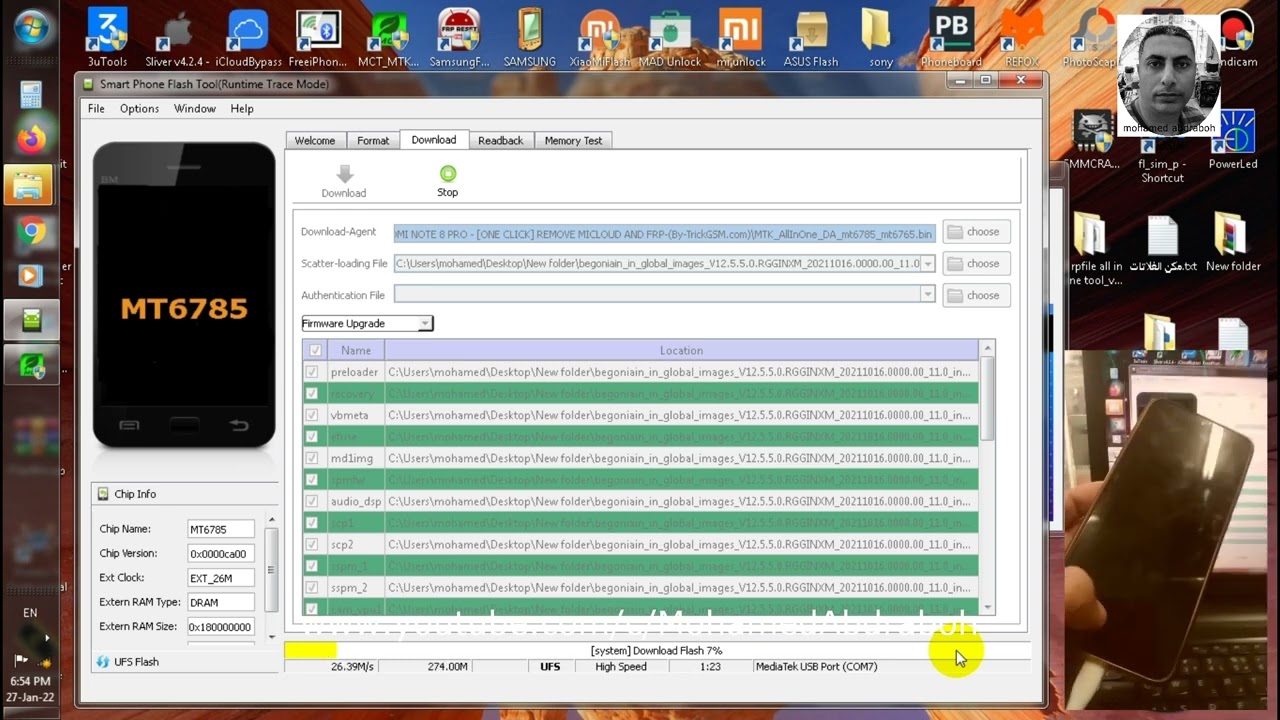Click the Location column header
Screen dimensions: 1280x720
pyautogui.click(x=681, y=350)
